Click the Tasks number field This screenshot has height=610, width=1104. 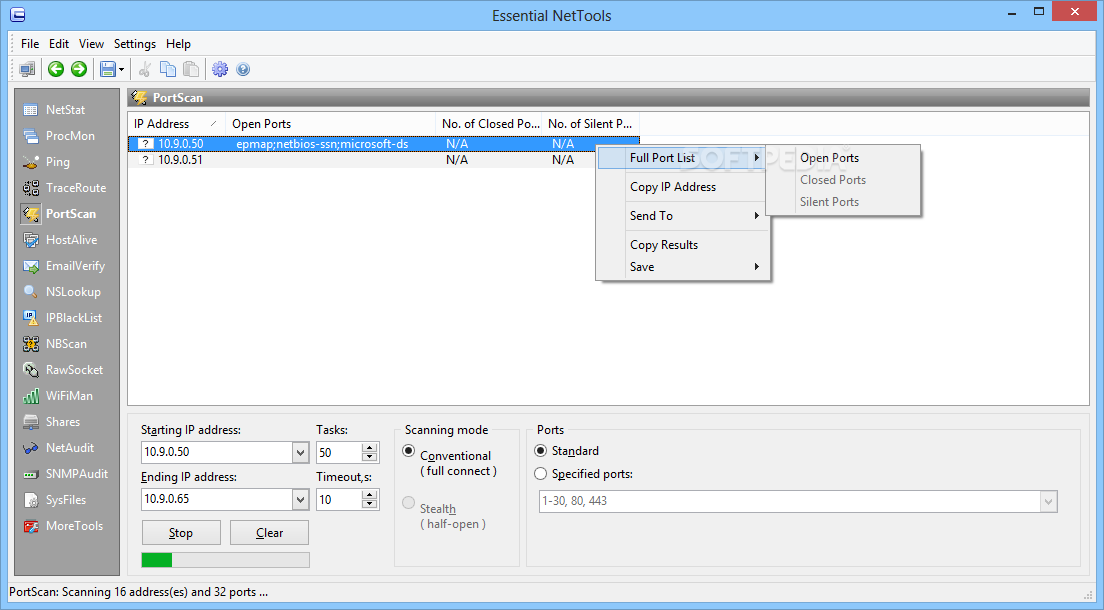point(339,452)
